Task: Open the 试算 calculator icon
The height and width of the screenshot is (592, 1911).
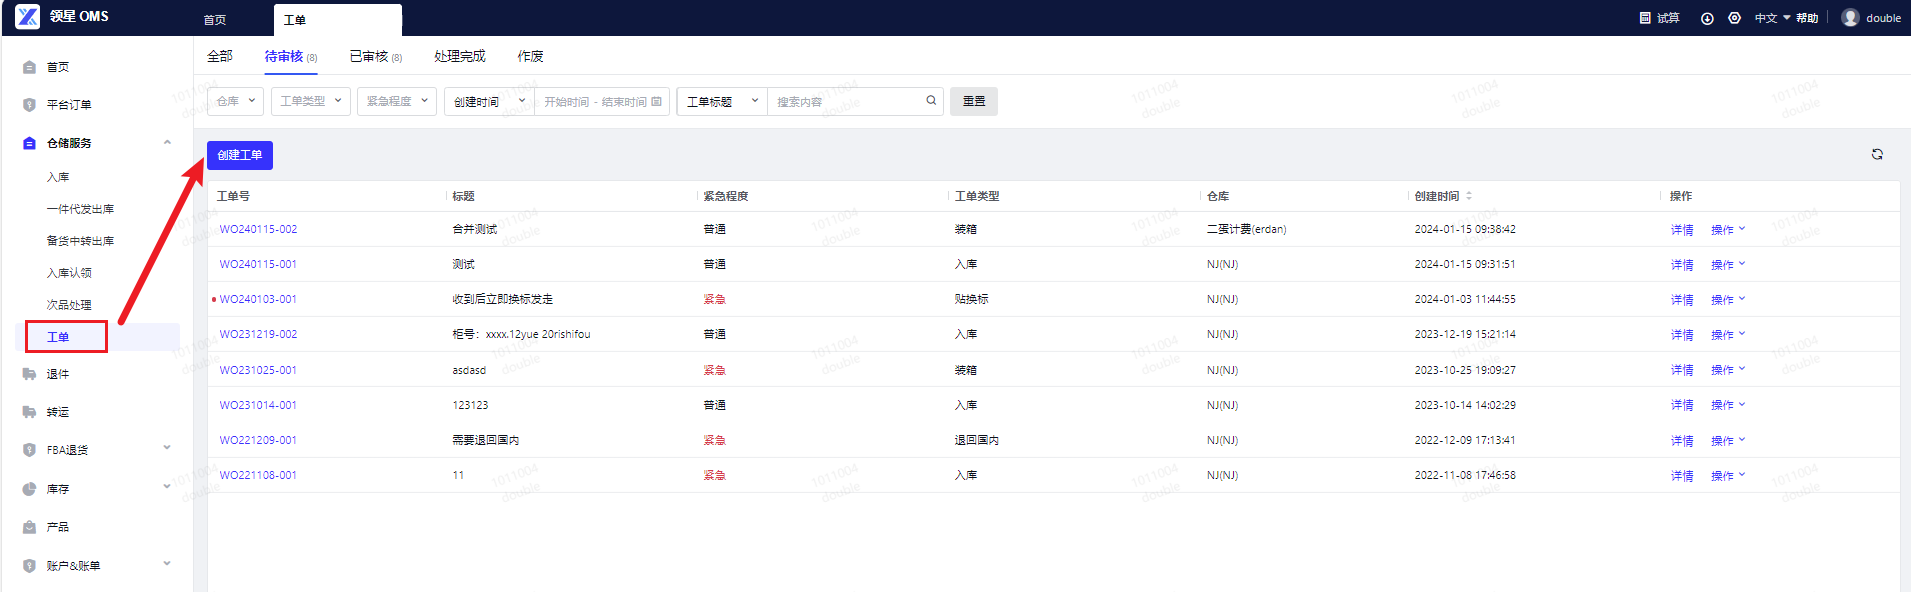Action: (x=1645, y=18)
